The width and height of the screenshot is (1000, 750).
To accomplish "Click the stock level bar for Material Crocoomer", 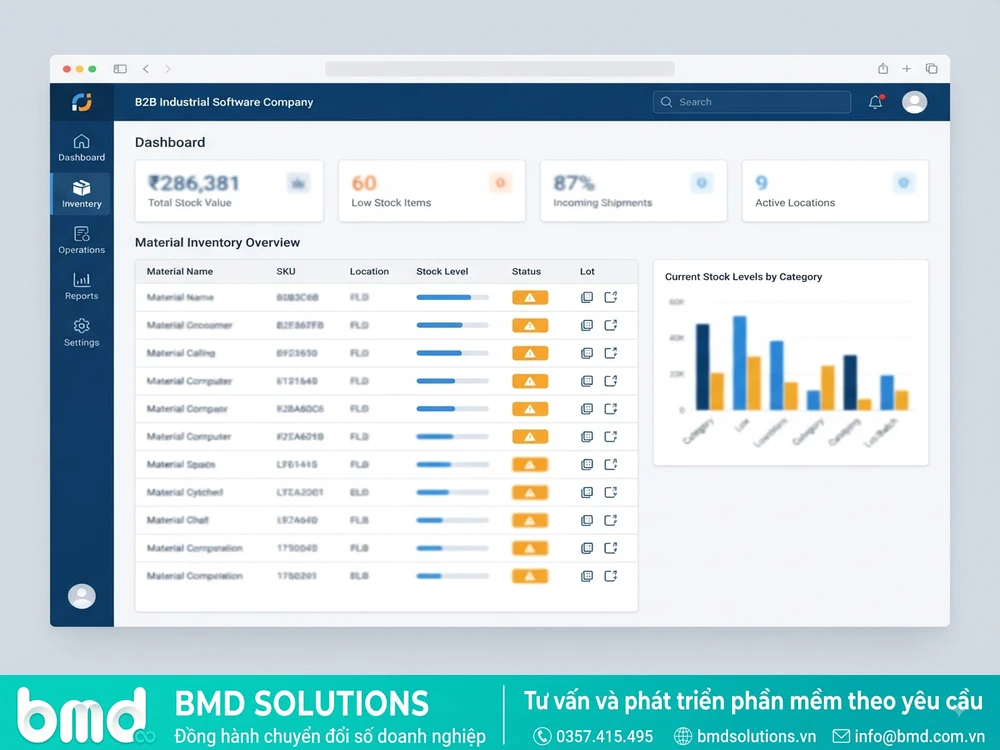I will click(452, 325).
